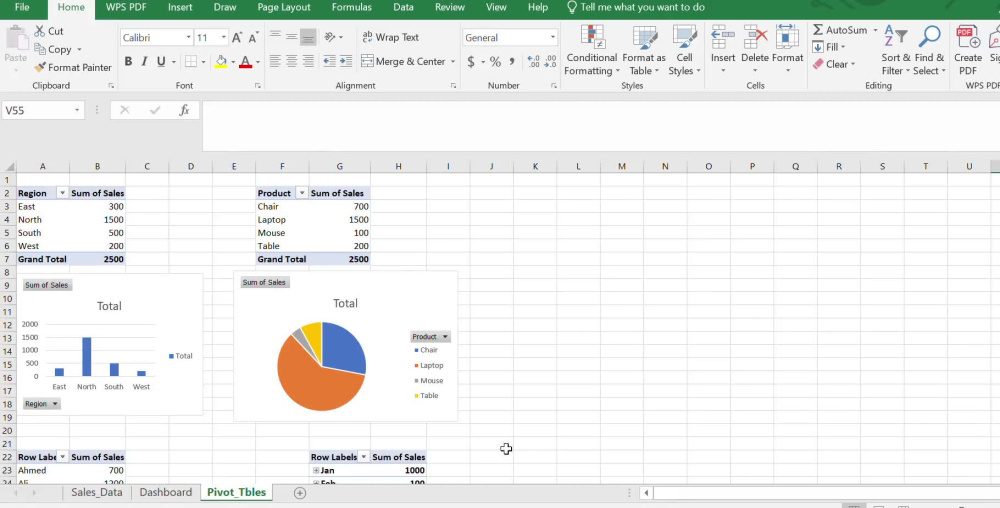Apply comma style
The height and width of the screenshot is (508, 1000).
pyautogui.click(x=511, y=61)
